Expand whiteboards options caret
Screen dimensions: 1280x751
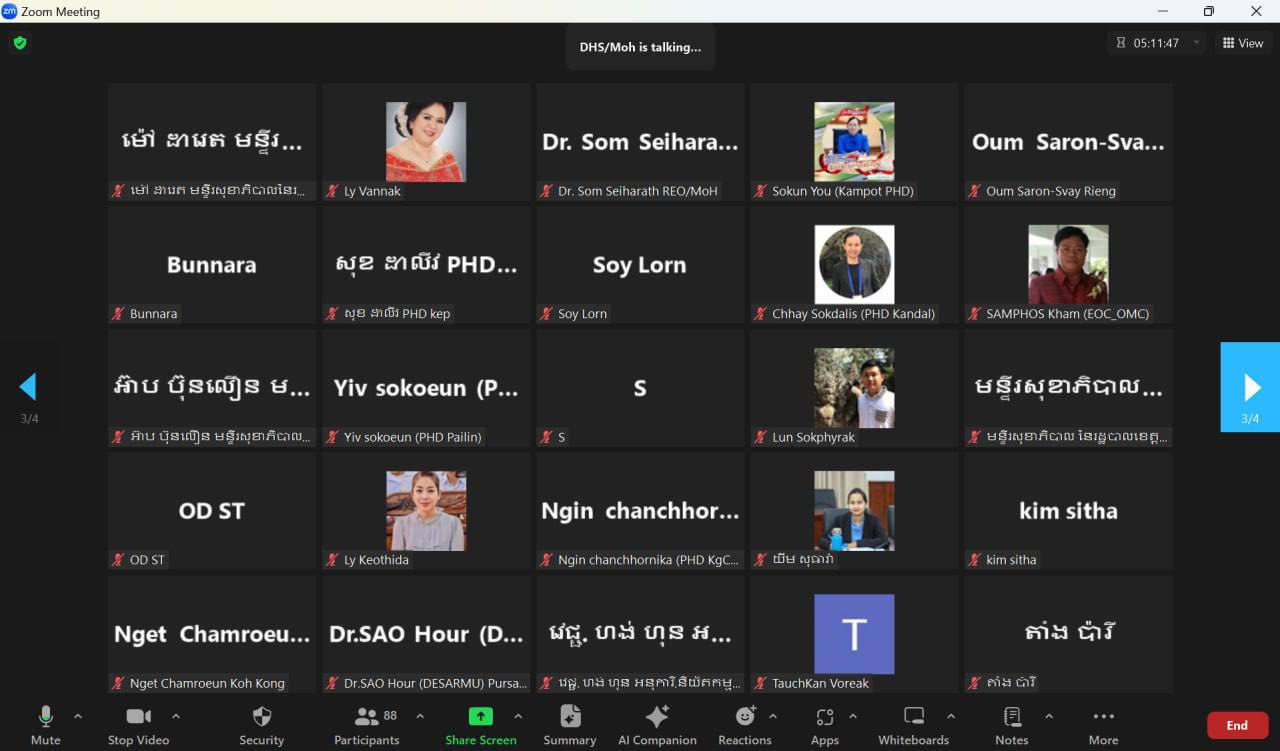(x=950, y=716)
